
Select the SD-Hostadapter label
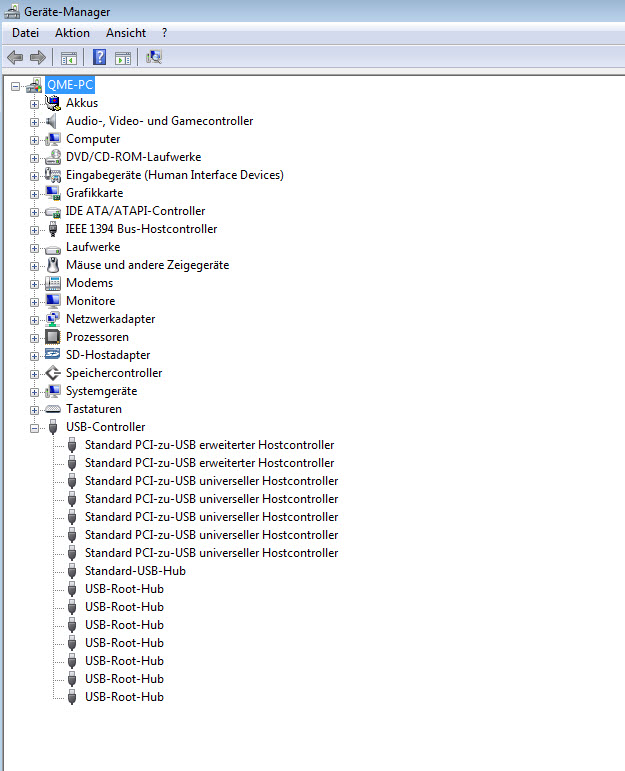[x=108, y=355]
